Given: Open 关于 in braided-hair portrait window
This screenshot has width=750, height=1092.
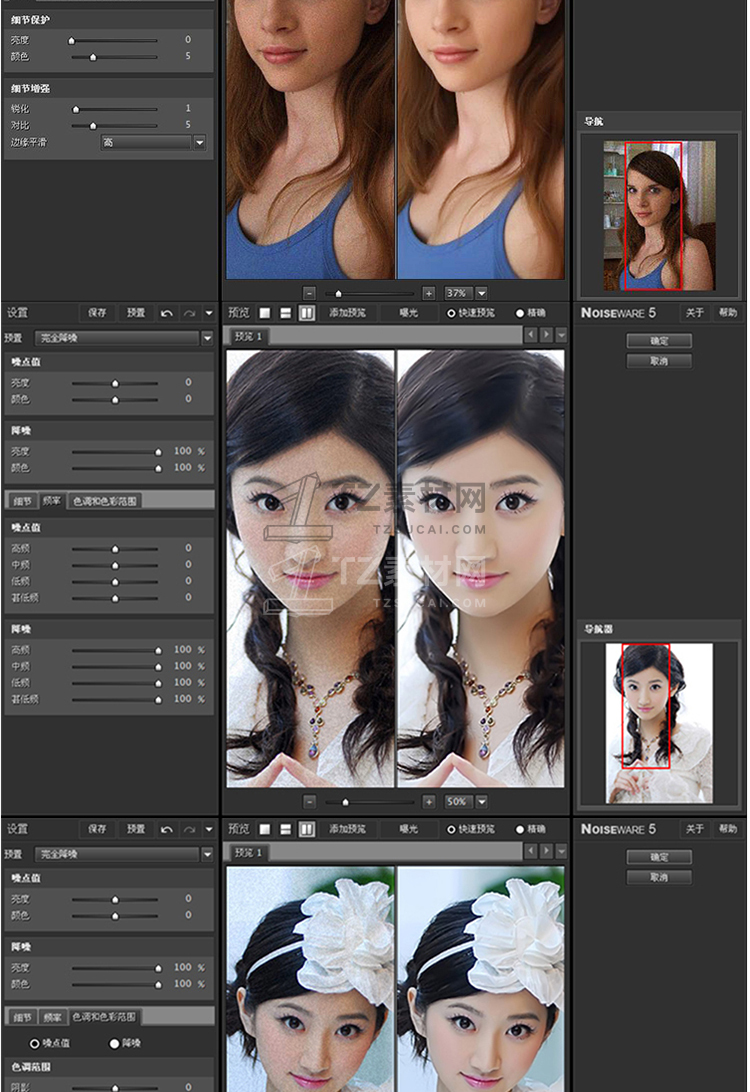Looking at the screenshot, I should coord(694,313).
